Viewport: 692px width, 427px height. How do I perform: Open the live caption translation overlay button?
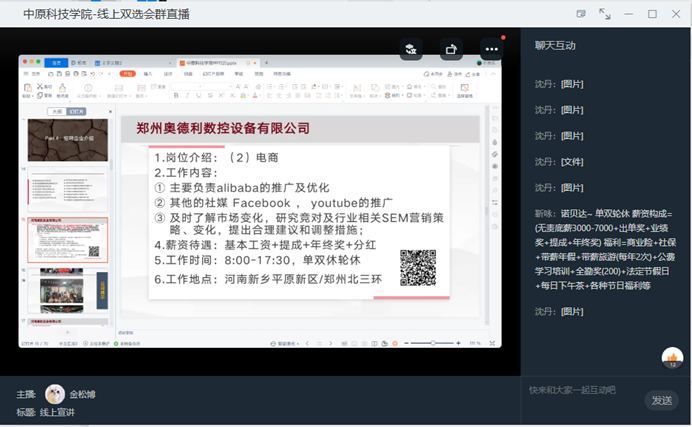pos(411,49)
